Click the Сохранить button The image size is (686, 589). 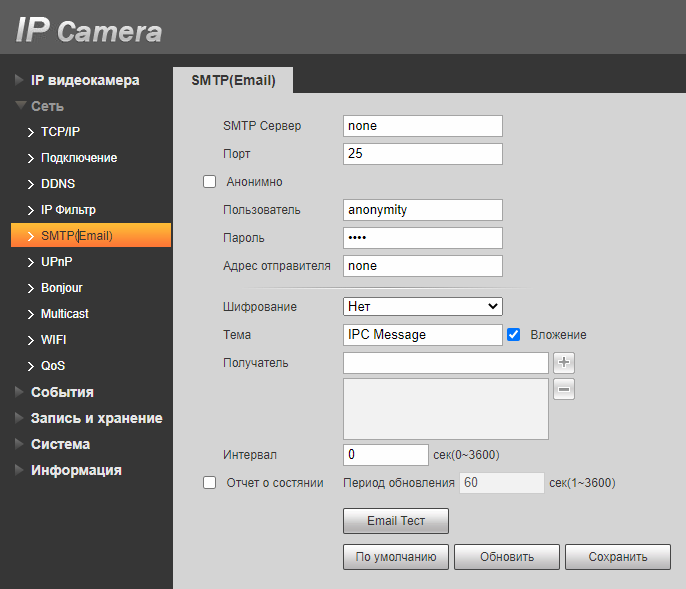coord(618,557)
